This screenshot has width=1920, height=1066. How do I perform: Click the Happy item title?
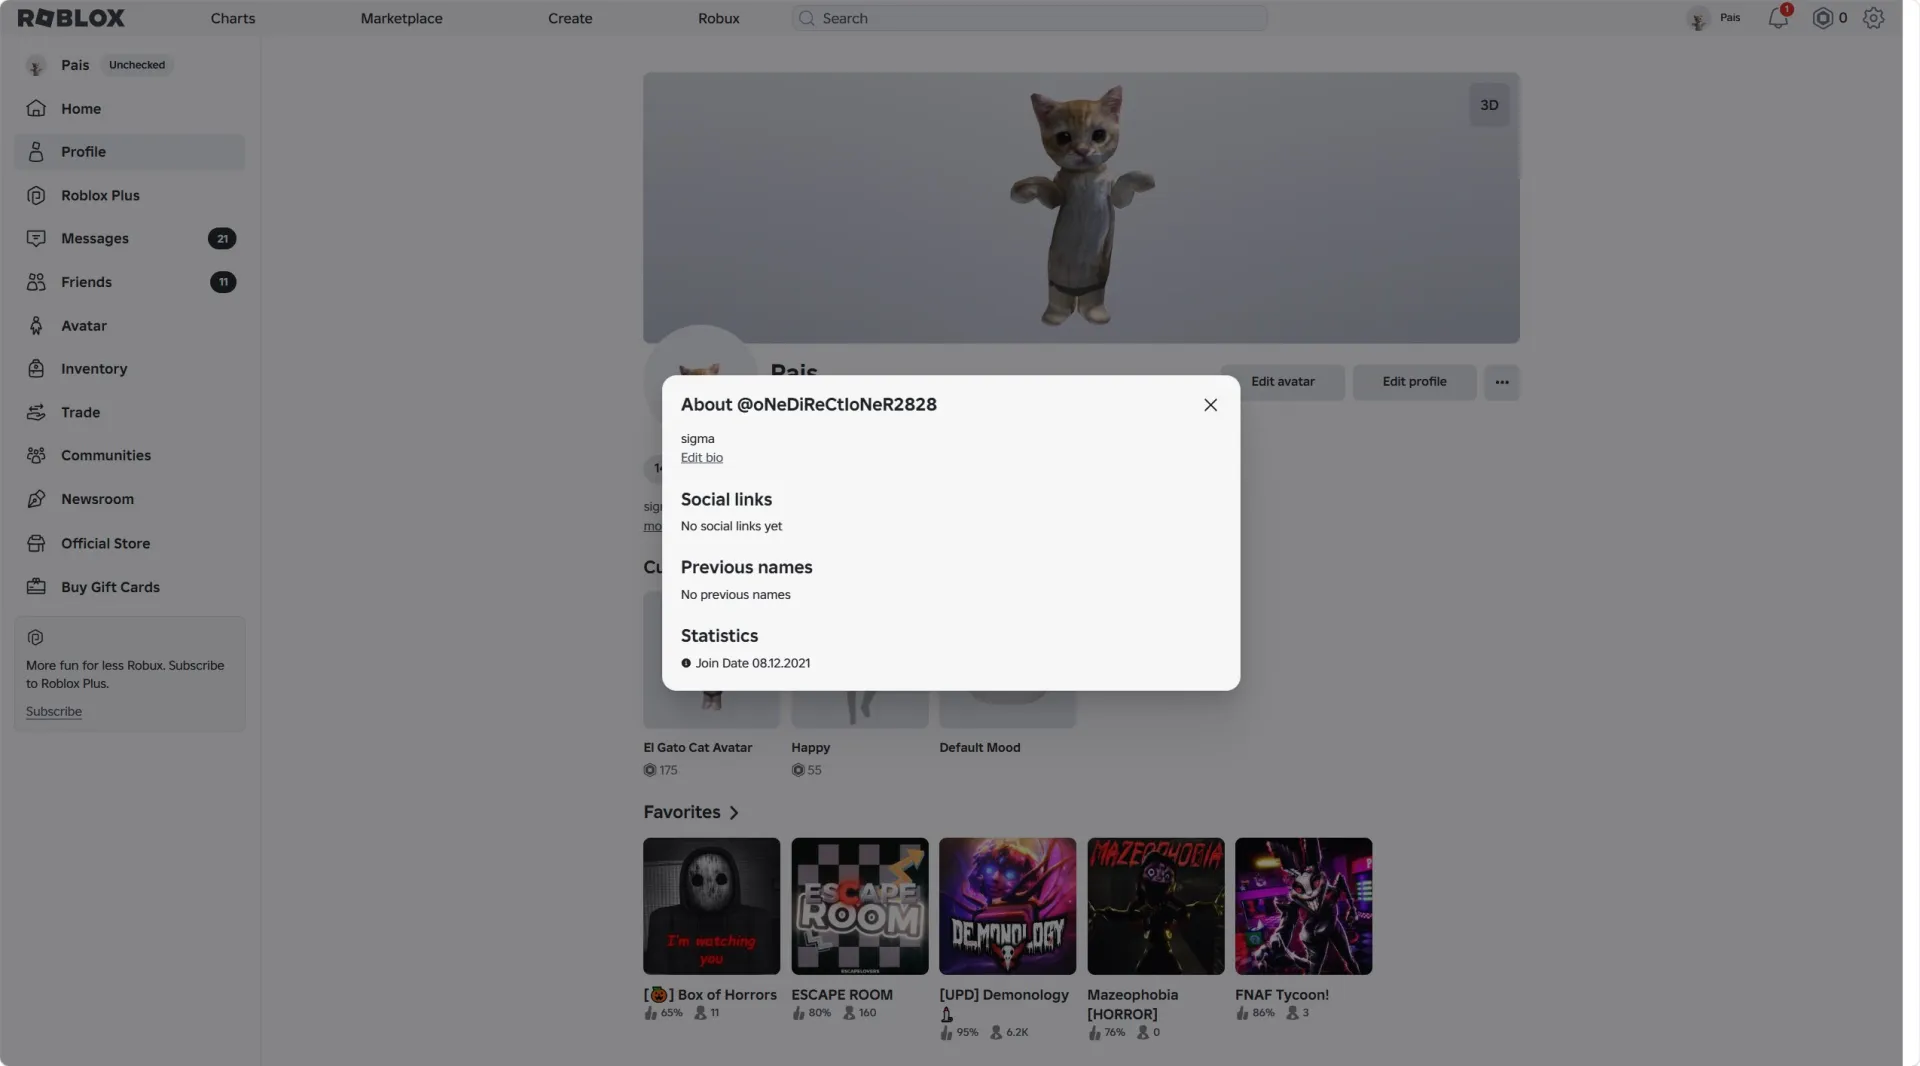pyautogui.click(x=810, y=748)
